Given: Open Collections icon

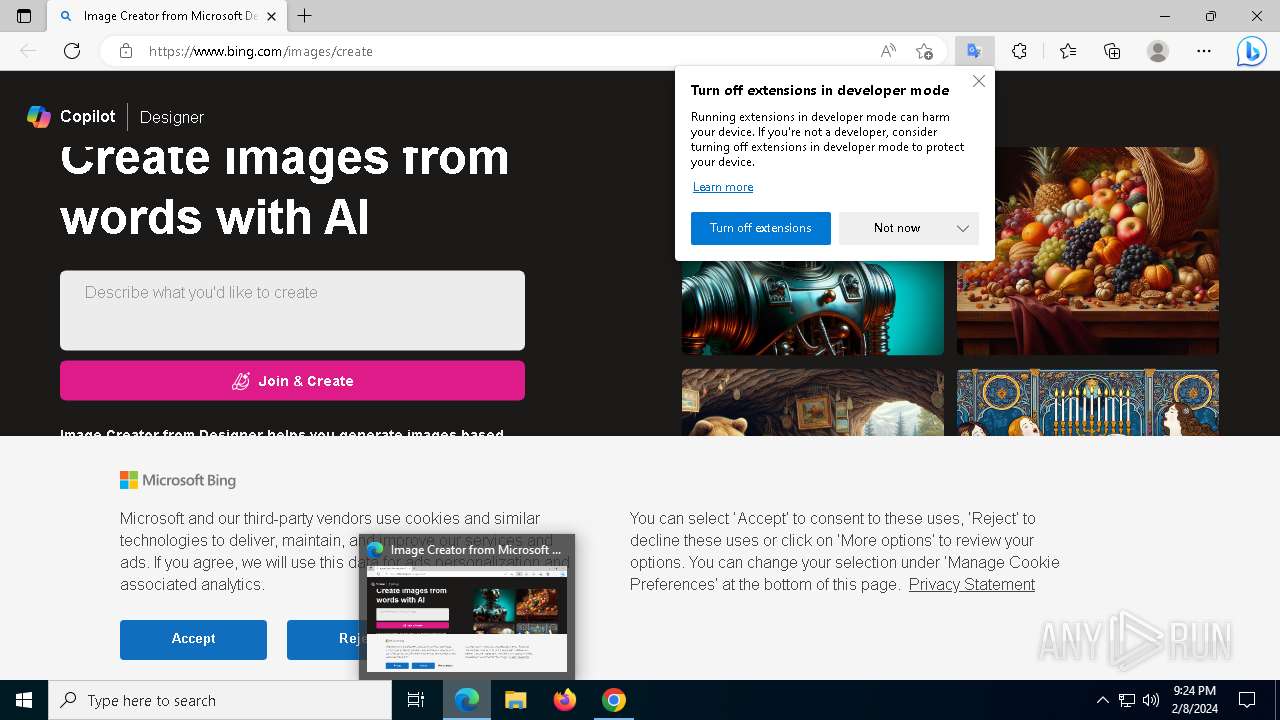Looking at the screenshot, I should coord(1112,51).
